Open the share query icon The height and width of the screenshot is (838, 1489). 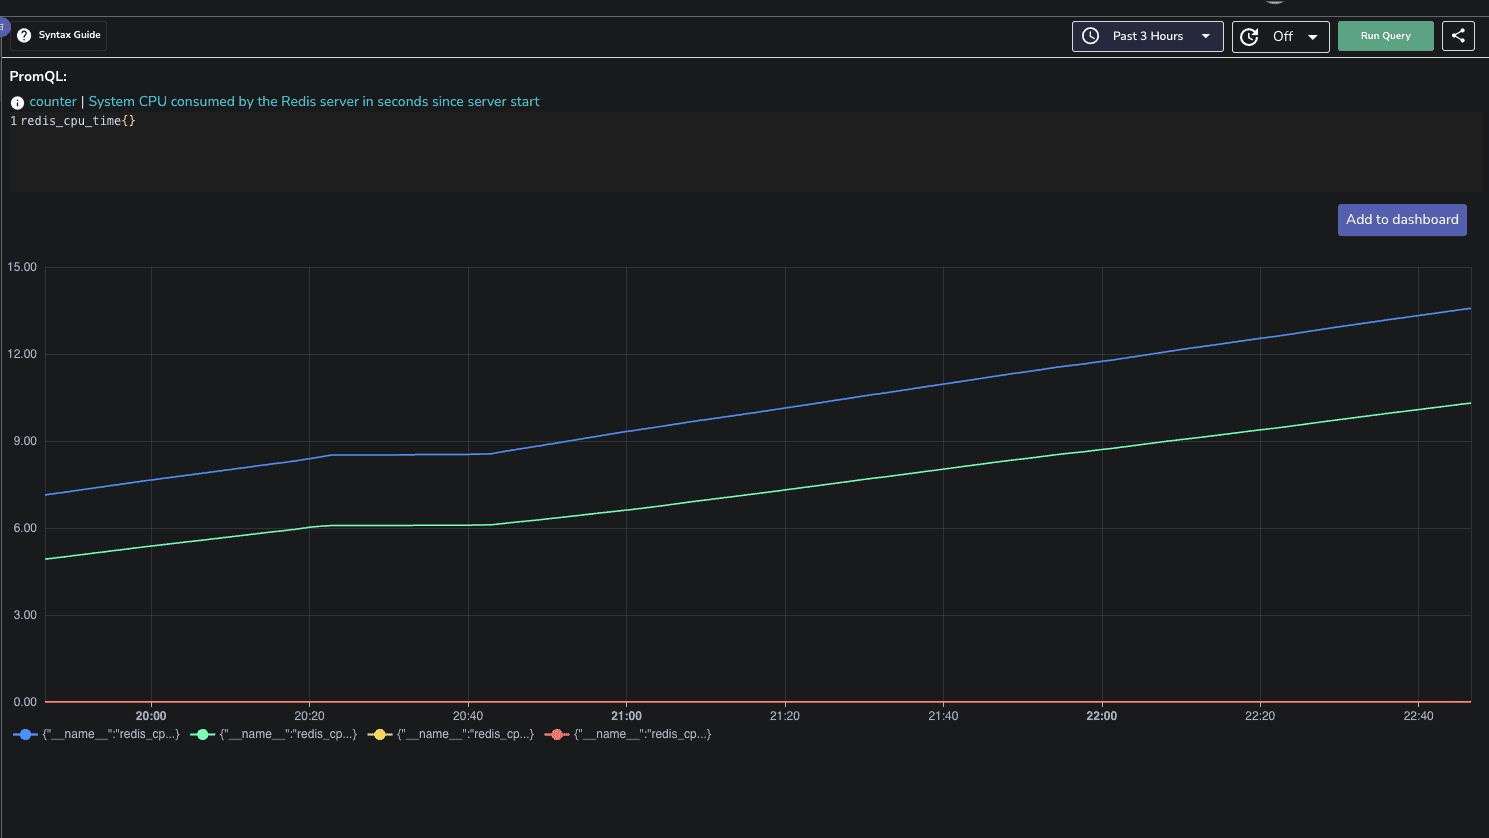tap(1458, 36)
